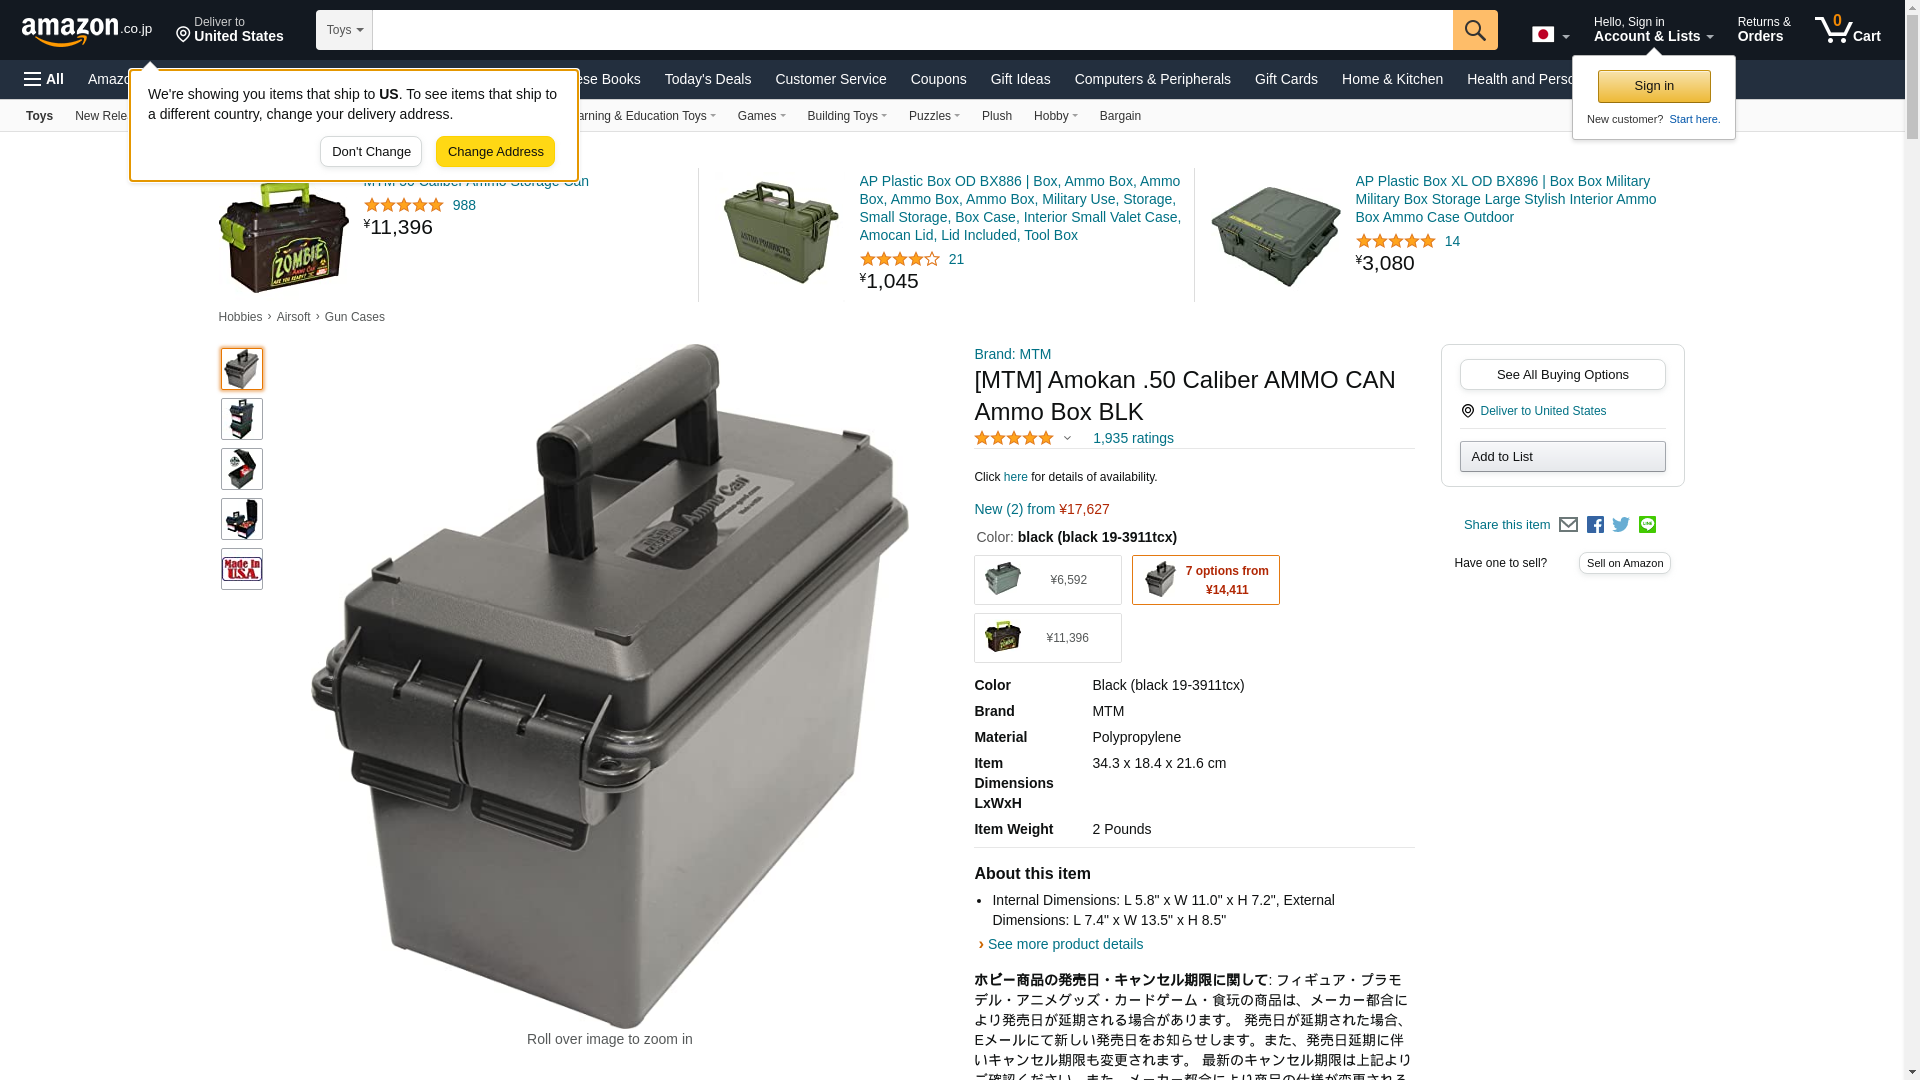
Task: Click the 1,935 ratings link
Action: [1133, 438]
